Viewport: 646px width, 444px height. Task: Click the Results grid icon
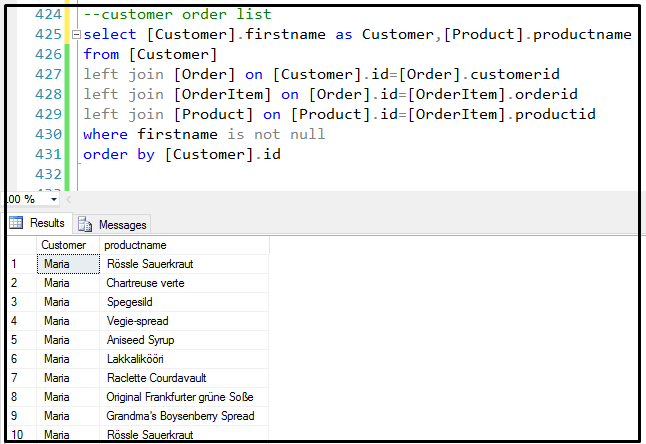(16, 223)
